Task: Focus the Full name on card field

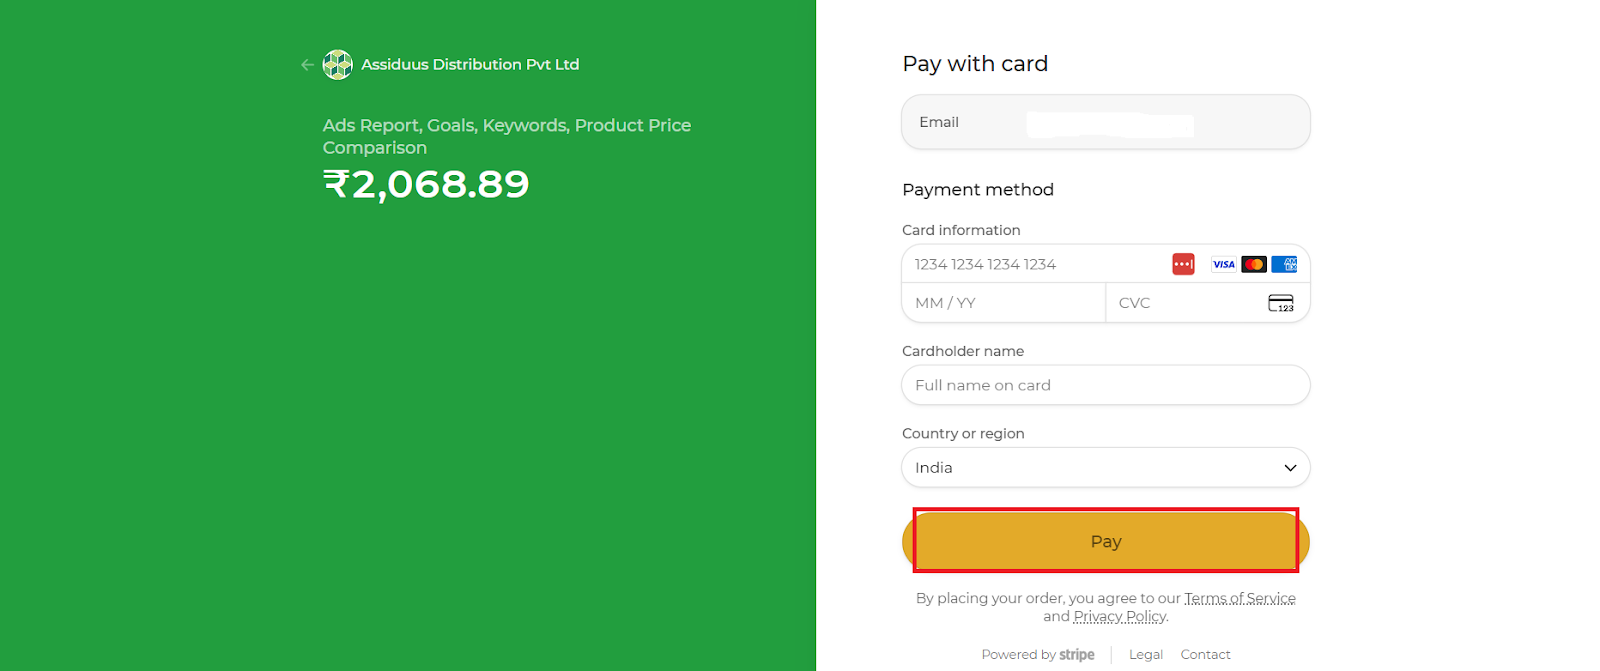Action: [x=1105, y=385]
